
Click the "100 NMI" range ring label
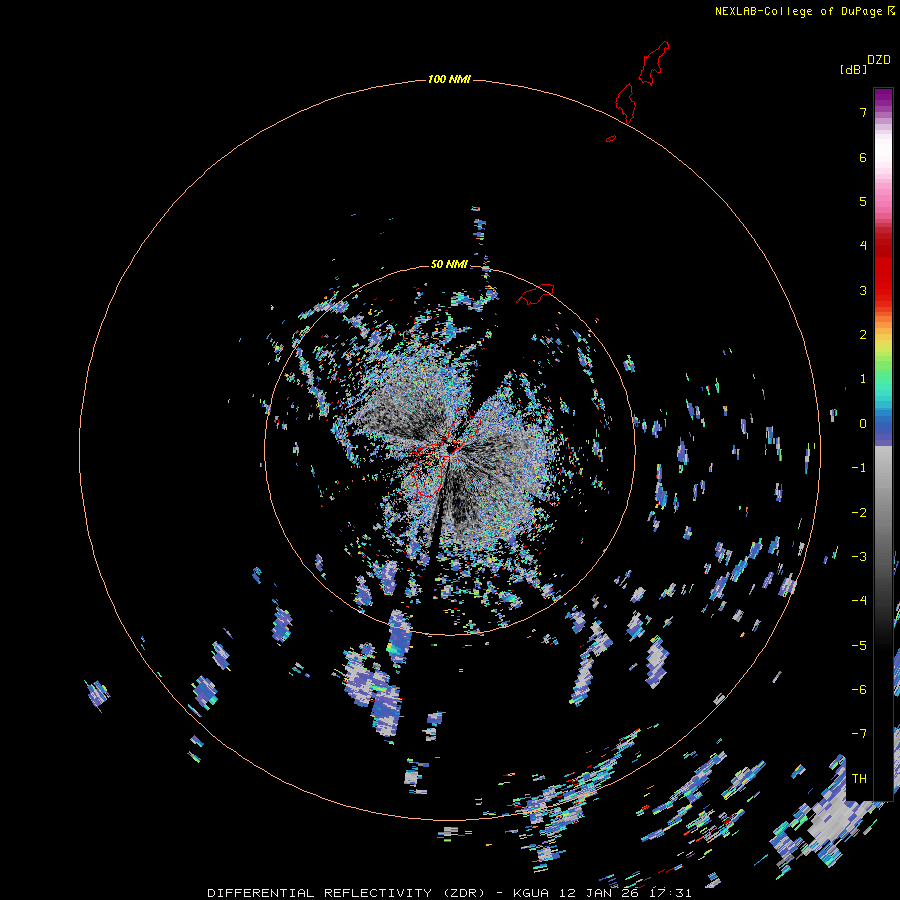point(449,79)
